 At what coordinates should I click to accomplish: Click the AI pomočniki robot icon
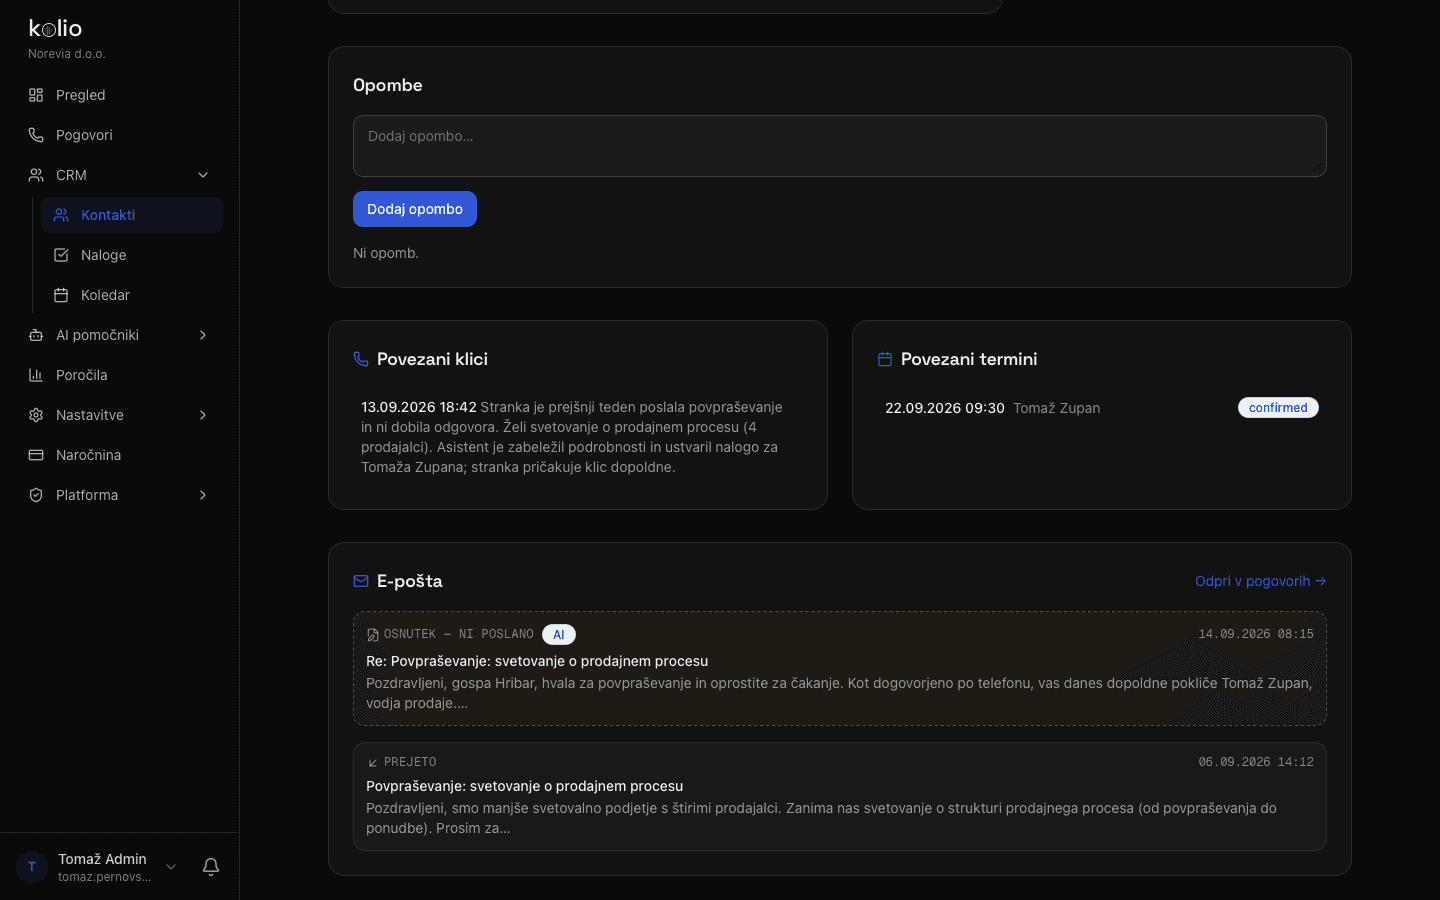coord(36,335)
